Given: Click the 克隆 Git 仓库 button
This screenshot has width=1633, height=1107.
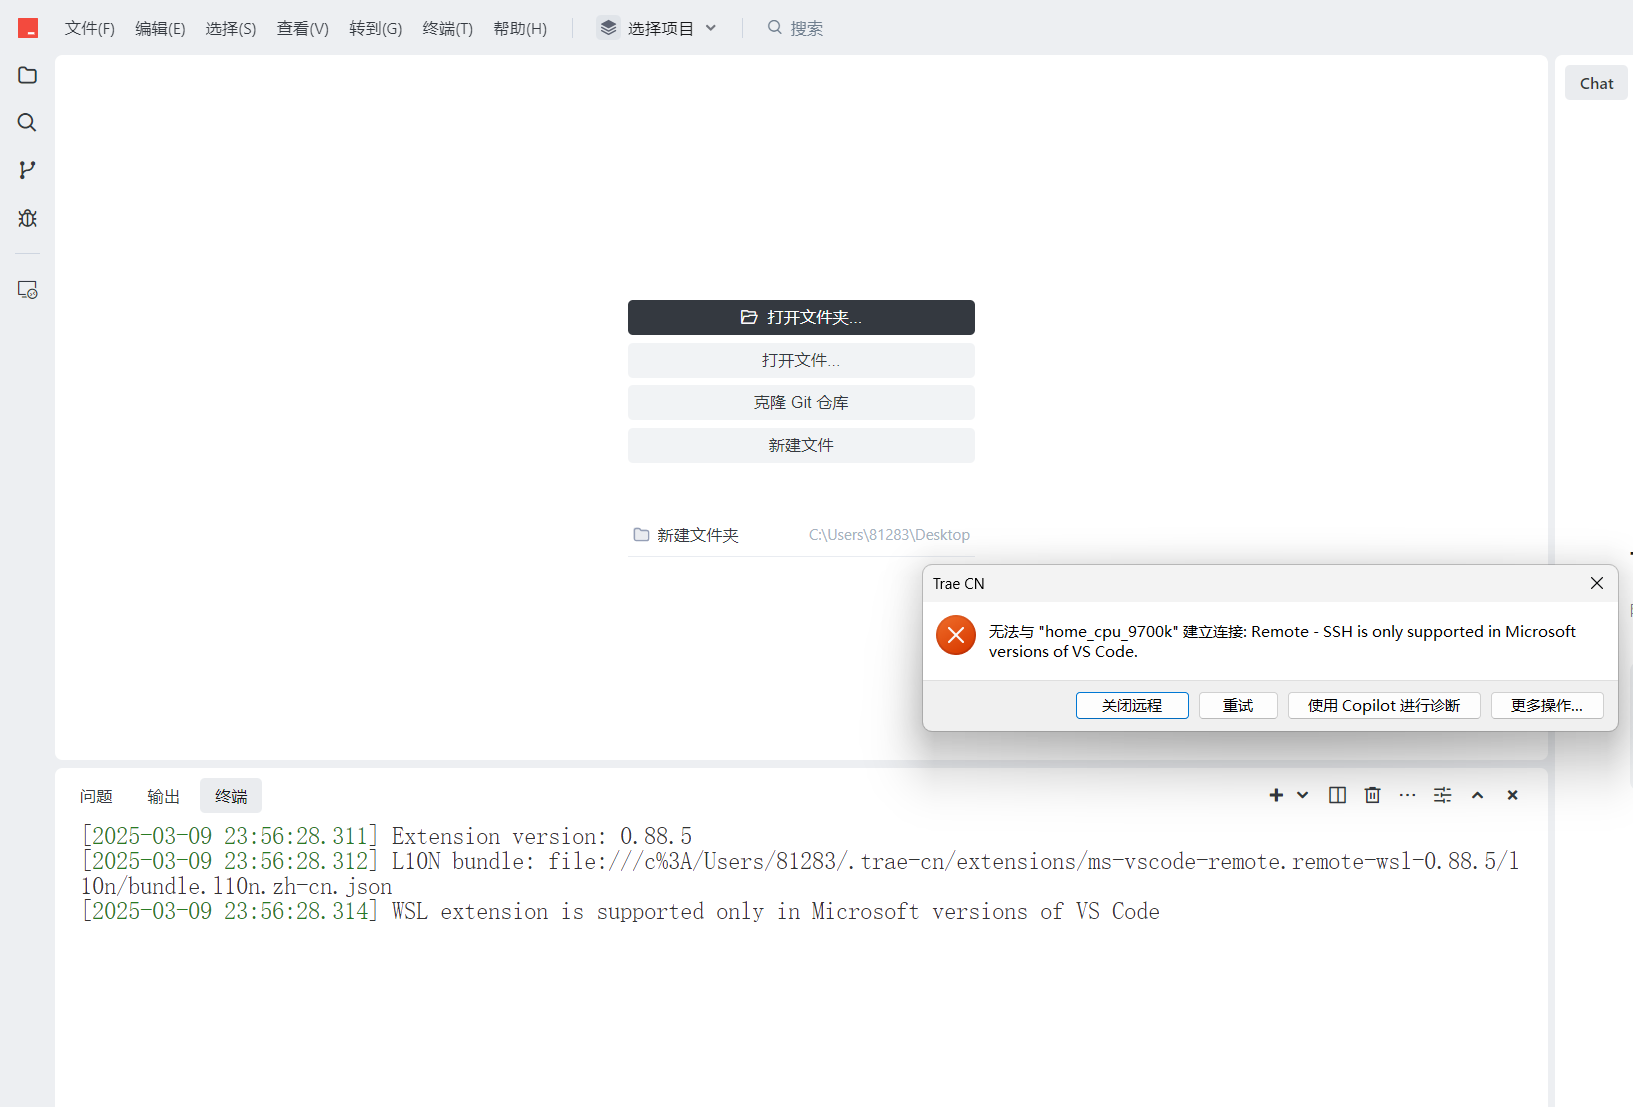Looking at the screenshot, I should point(801,402).
